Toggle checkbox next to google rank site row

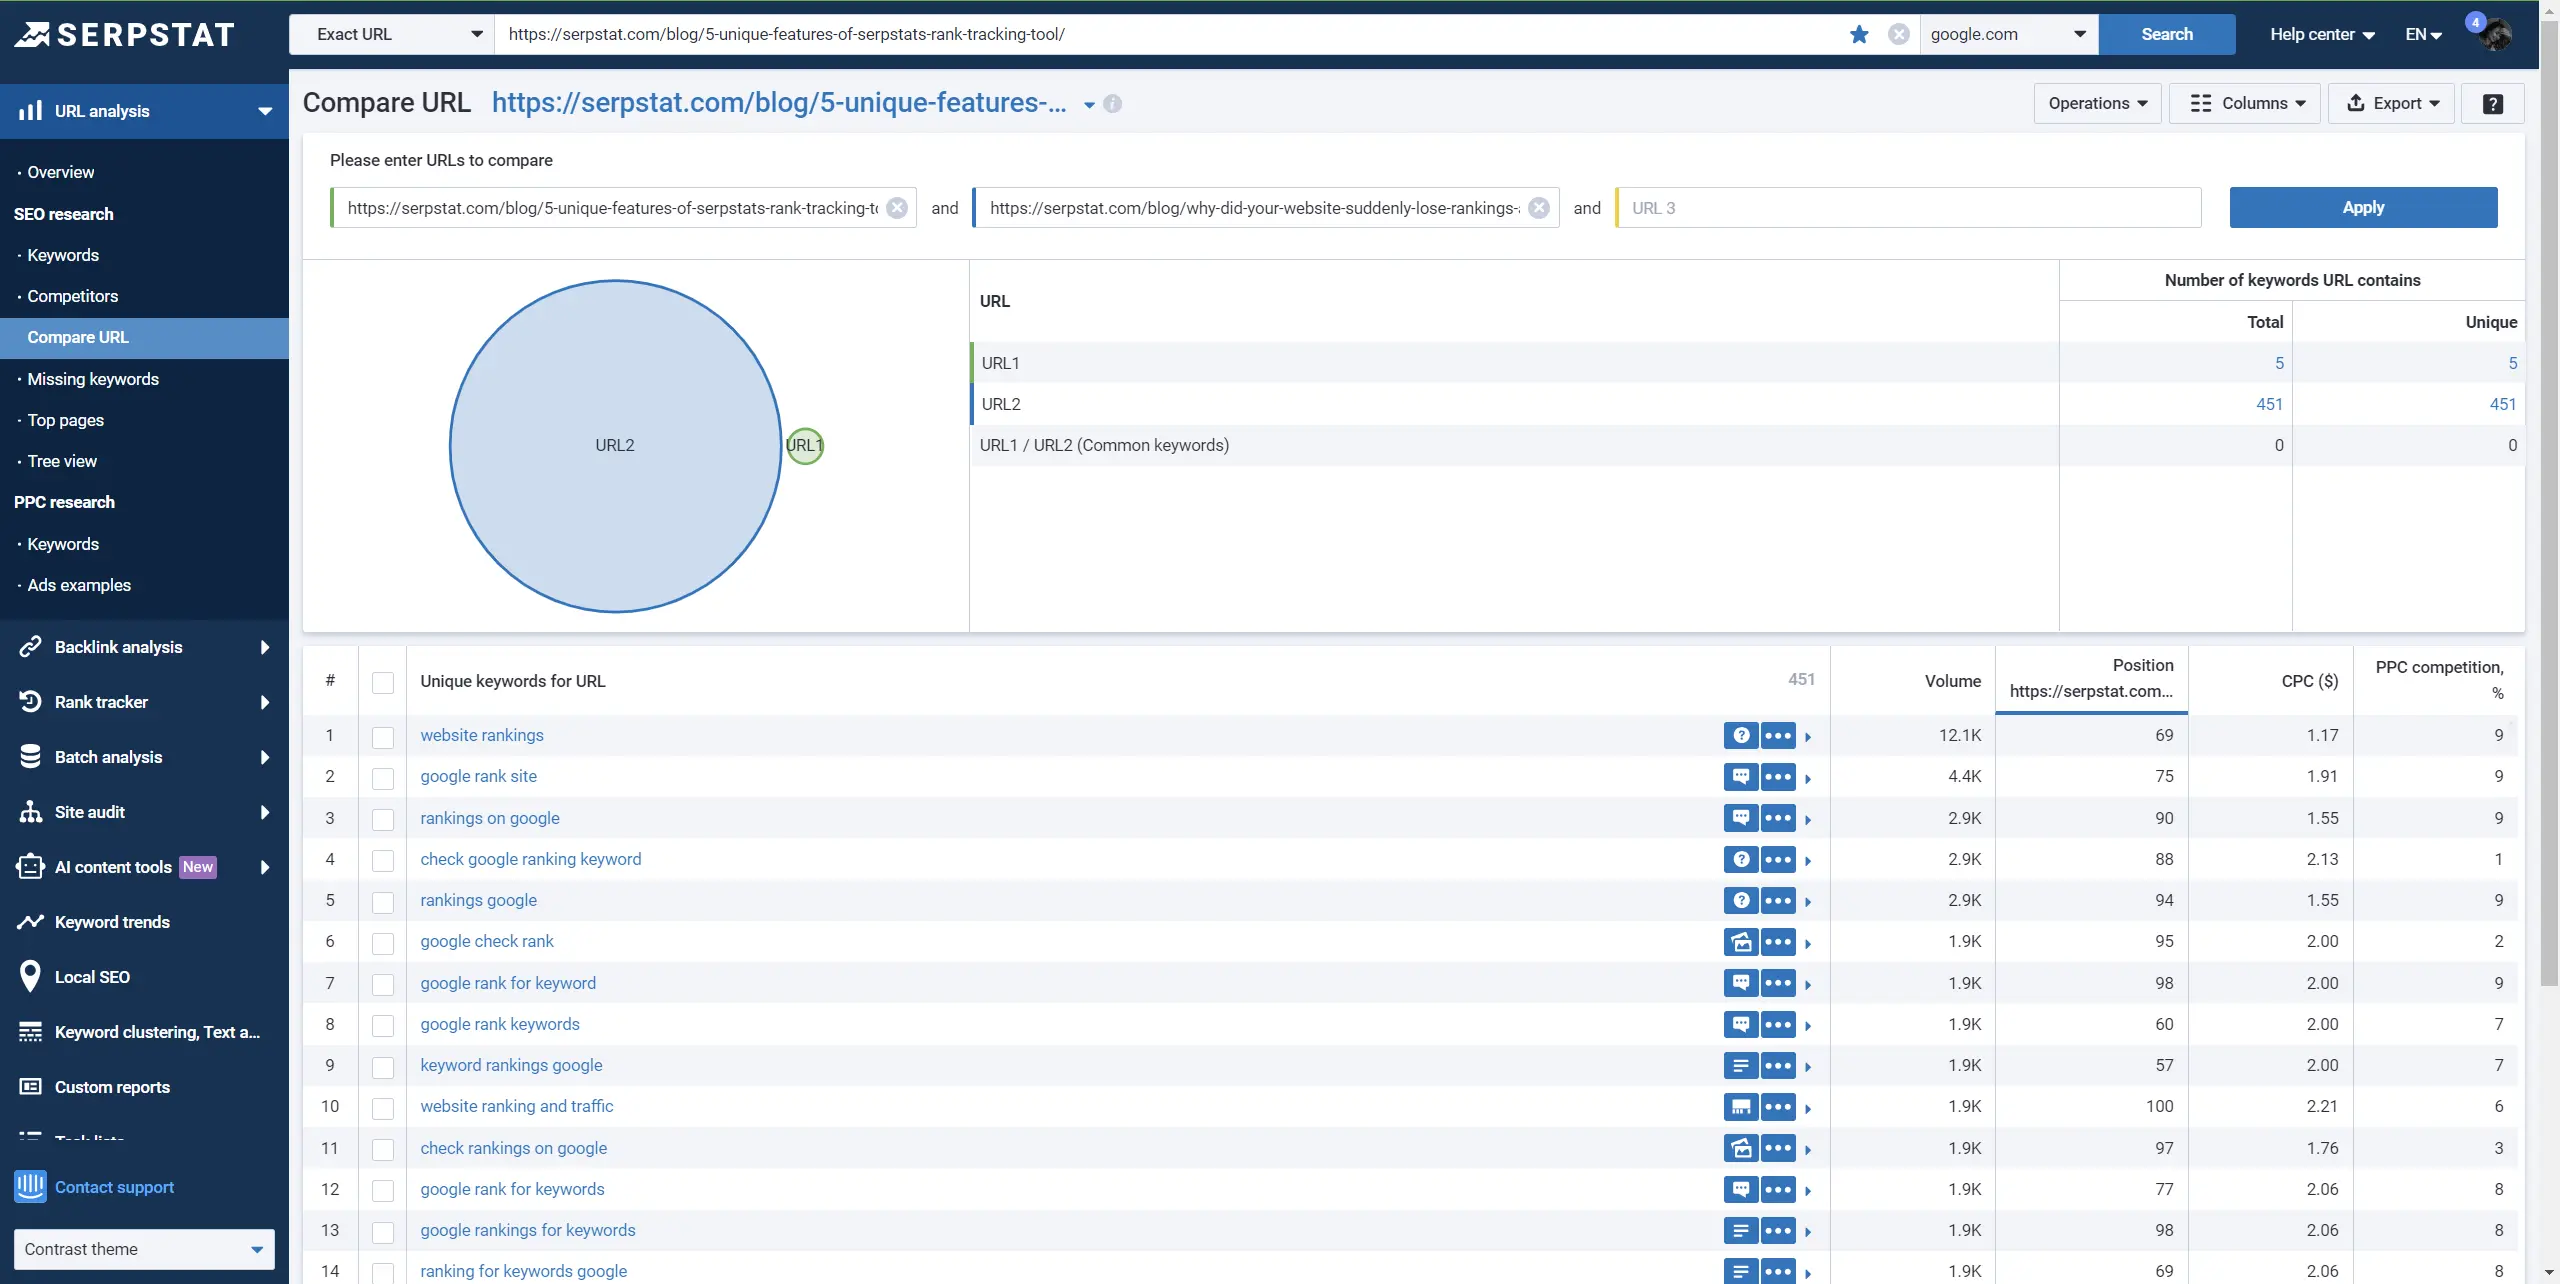(381, 776)
